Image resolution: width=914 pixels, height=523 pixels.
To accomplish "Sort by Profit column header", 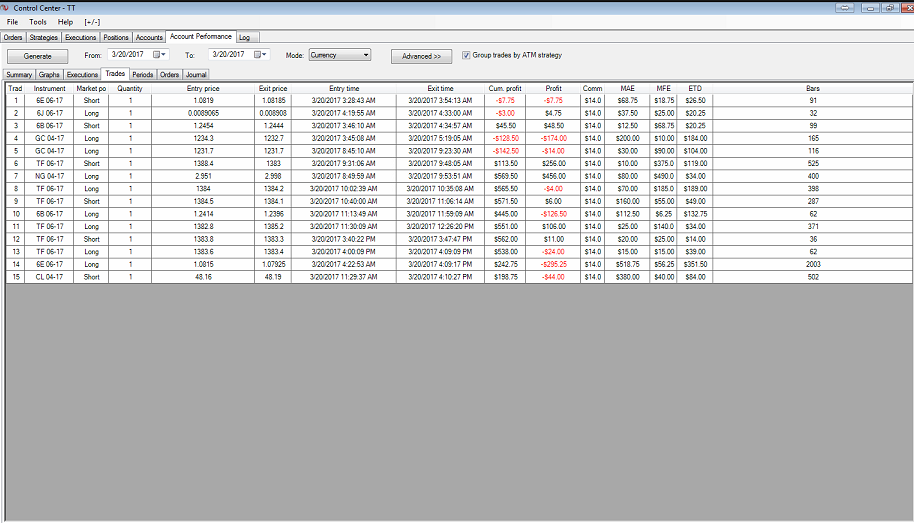I will coord(553,89).
